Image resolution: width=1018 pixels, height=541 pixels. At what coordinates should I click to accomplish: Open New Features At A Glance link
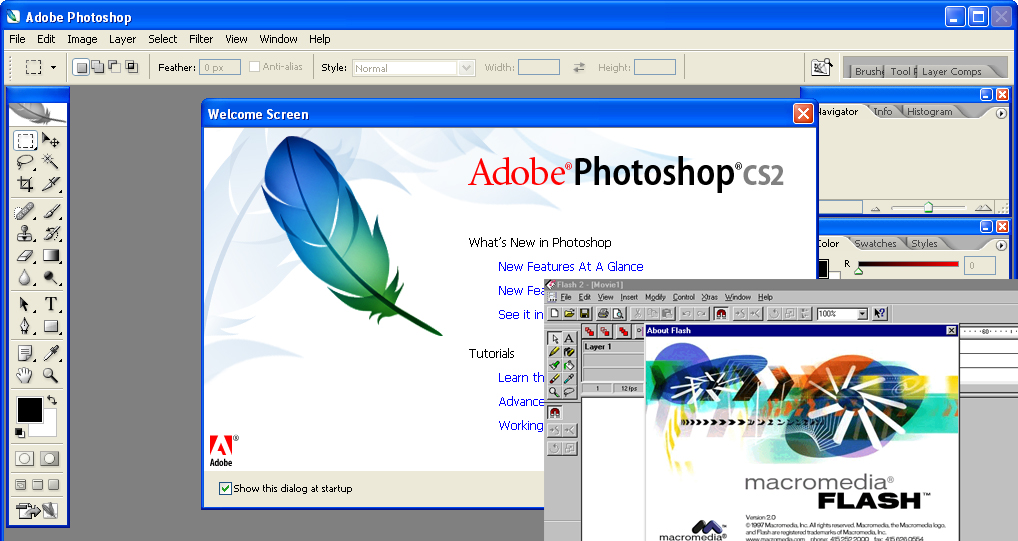[571, 266]
